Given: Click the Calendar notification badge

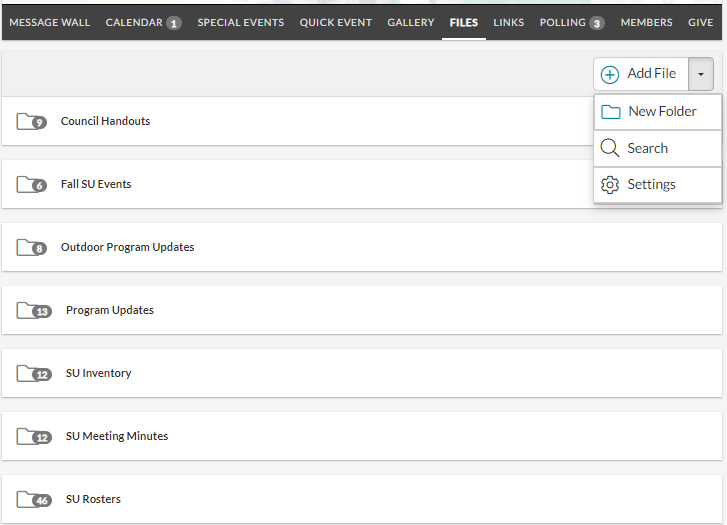Looking at the screenshot, I should [174, 23].
